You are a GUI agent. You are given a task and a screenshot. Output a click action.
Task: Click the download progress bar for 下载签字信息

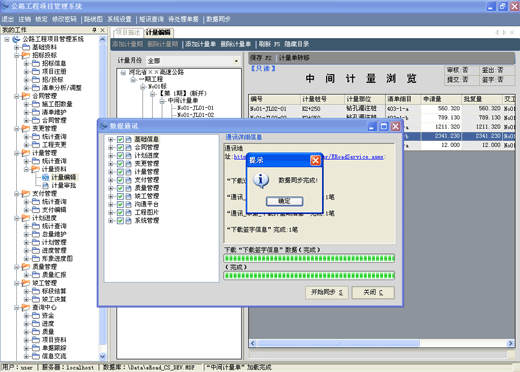(309, 258)
